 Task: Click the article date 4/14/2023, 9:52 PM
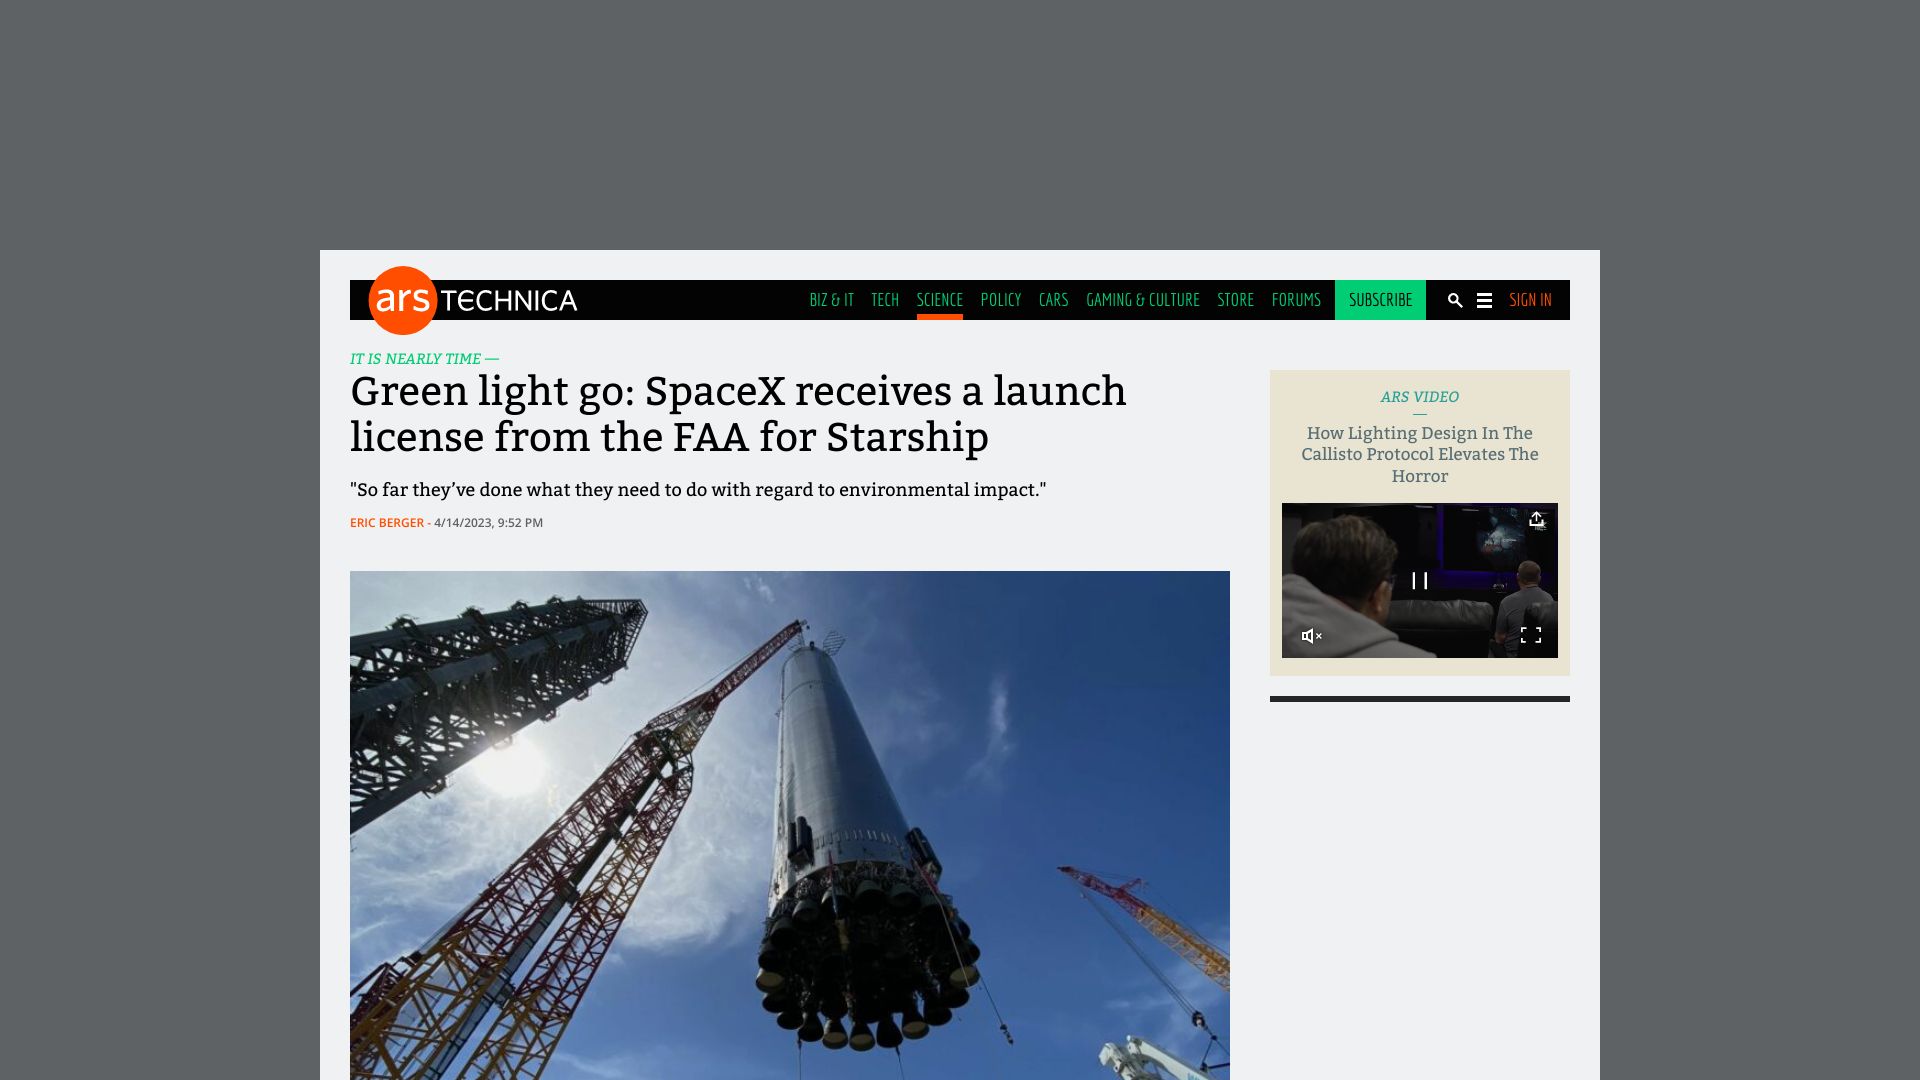(488, 523)
